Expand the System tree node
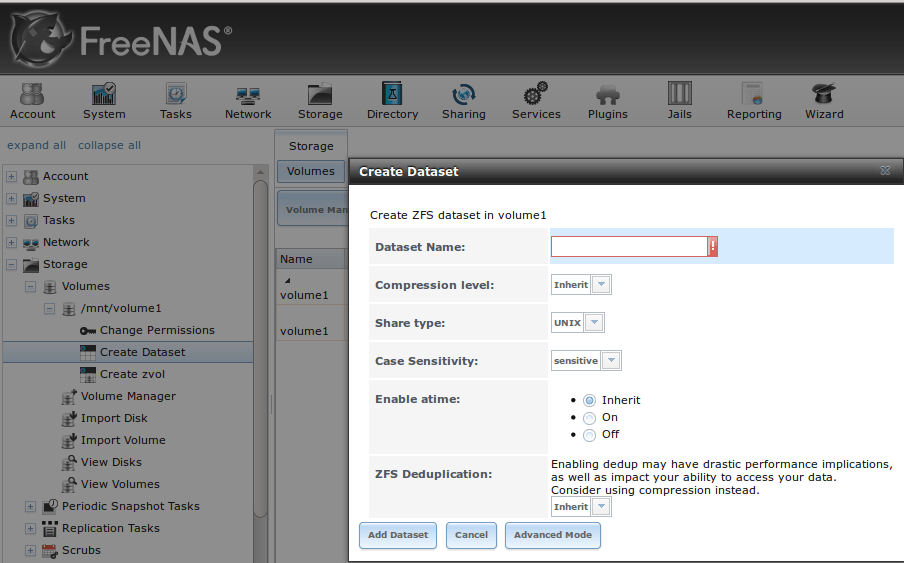 point(12,198)
